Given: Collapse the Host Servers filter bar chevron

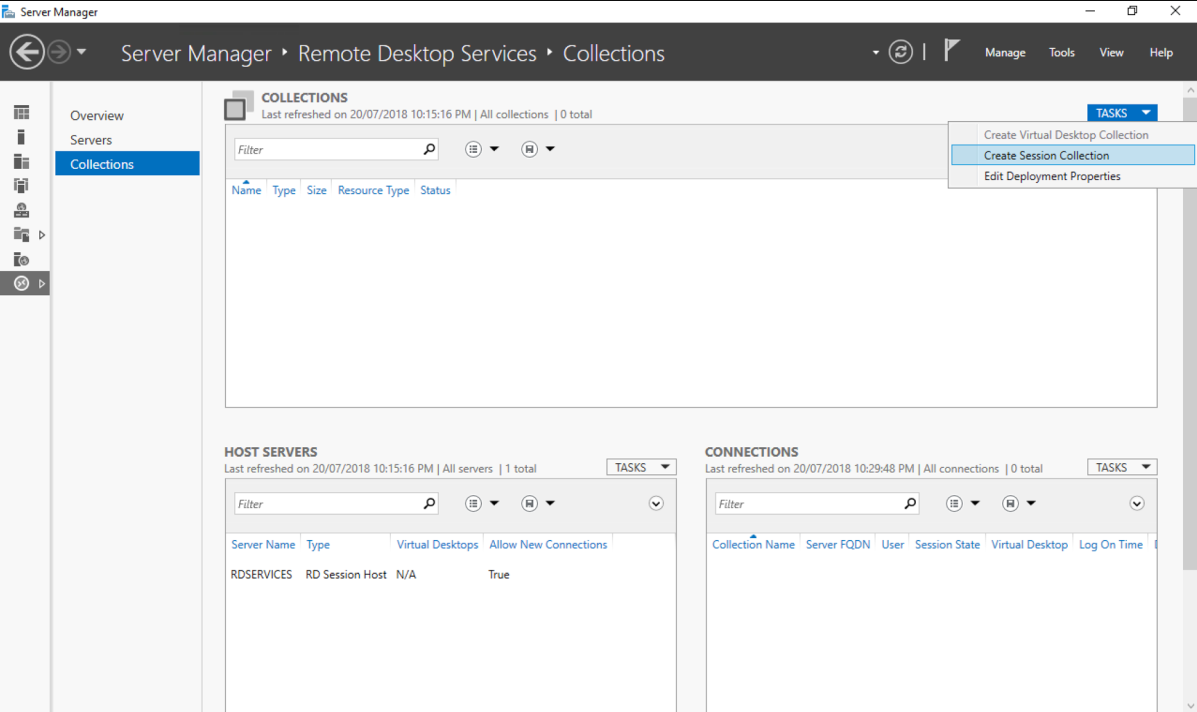Looking at the screenshot, I should 656,503.
